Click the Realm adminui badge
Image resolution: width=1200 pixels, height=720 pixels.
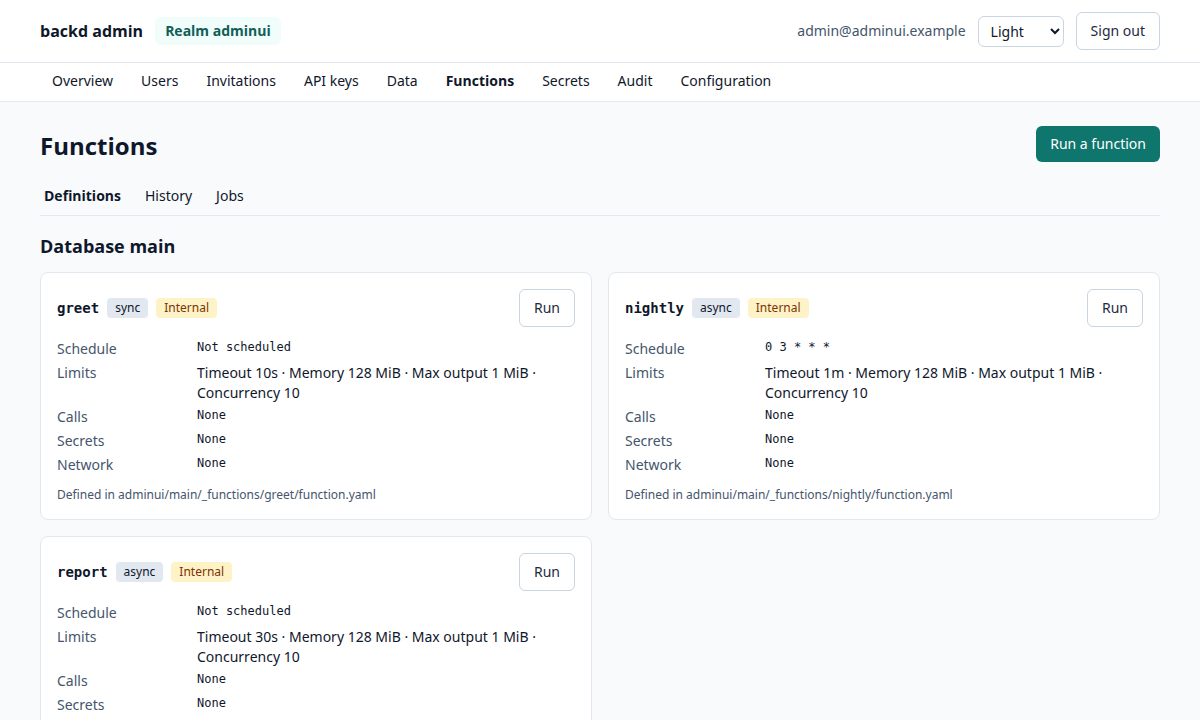click(x=218, y=31)
